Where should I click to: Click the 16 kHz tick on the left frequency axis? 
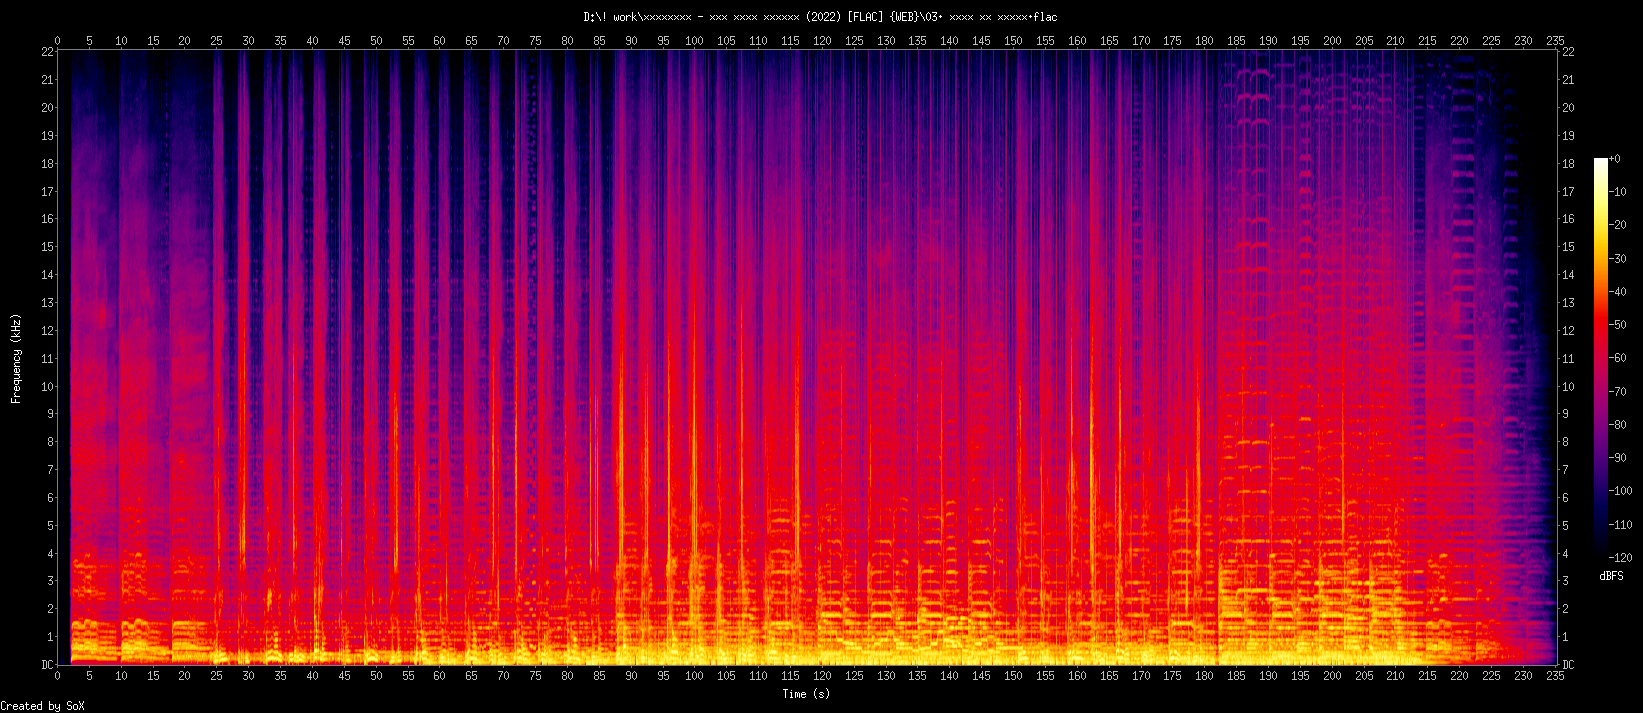tap(47, 219)
